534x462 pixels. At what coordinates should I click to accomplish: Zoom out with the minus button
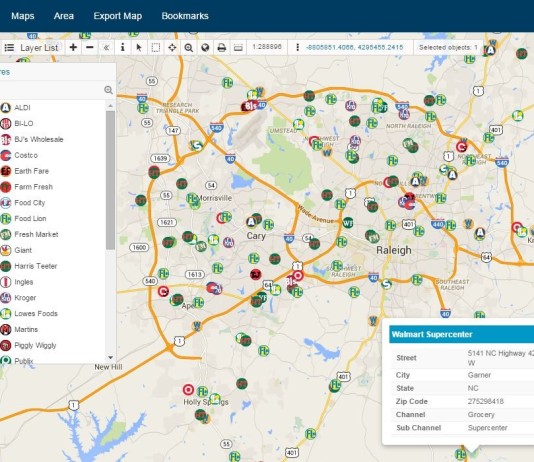tap(90, 48)
